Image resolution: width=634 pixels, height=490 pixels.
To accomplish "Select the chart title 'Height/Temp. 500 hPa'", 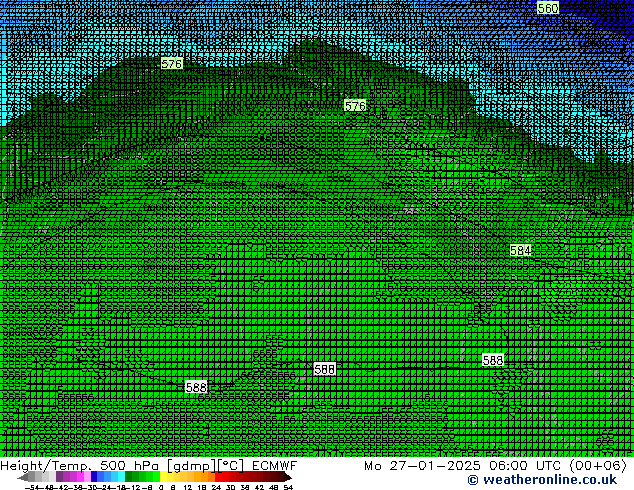I will (80, 466).
